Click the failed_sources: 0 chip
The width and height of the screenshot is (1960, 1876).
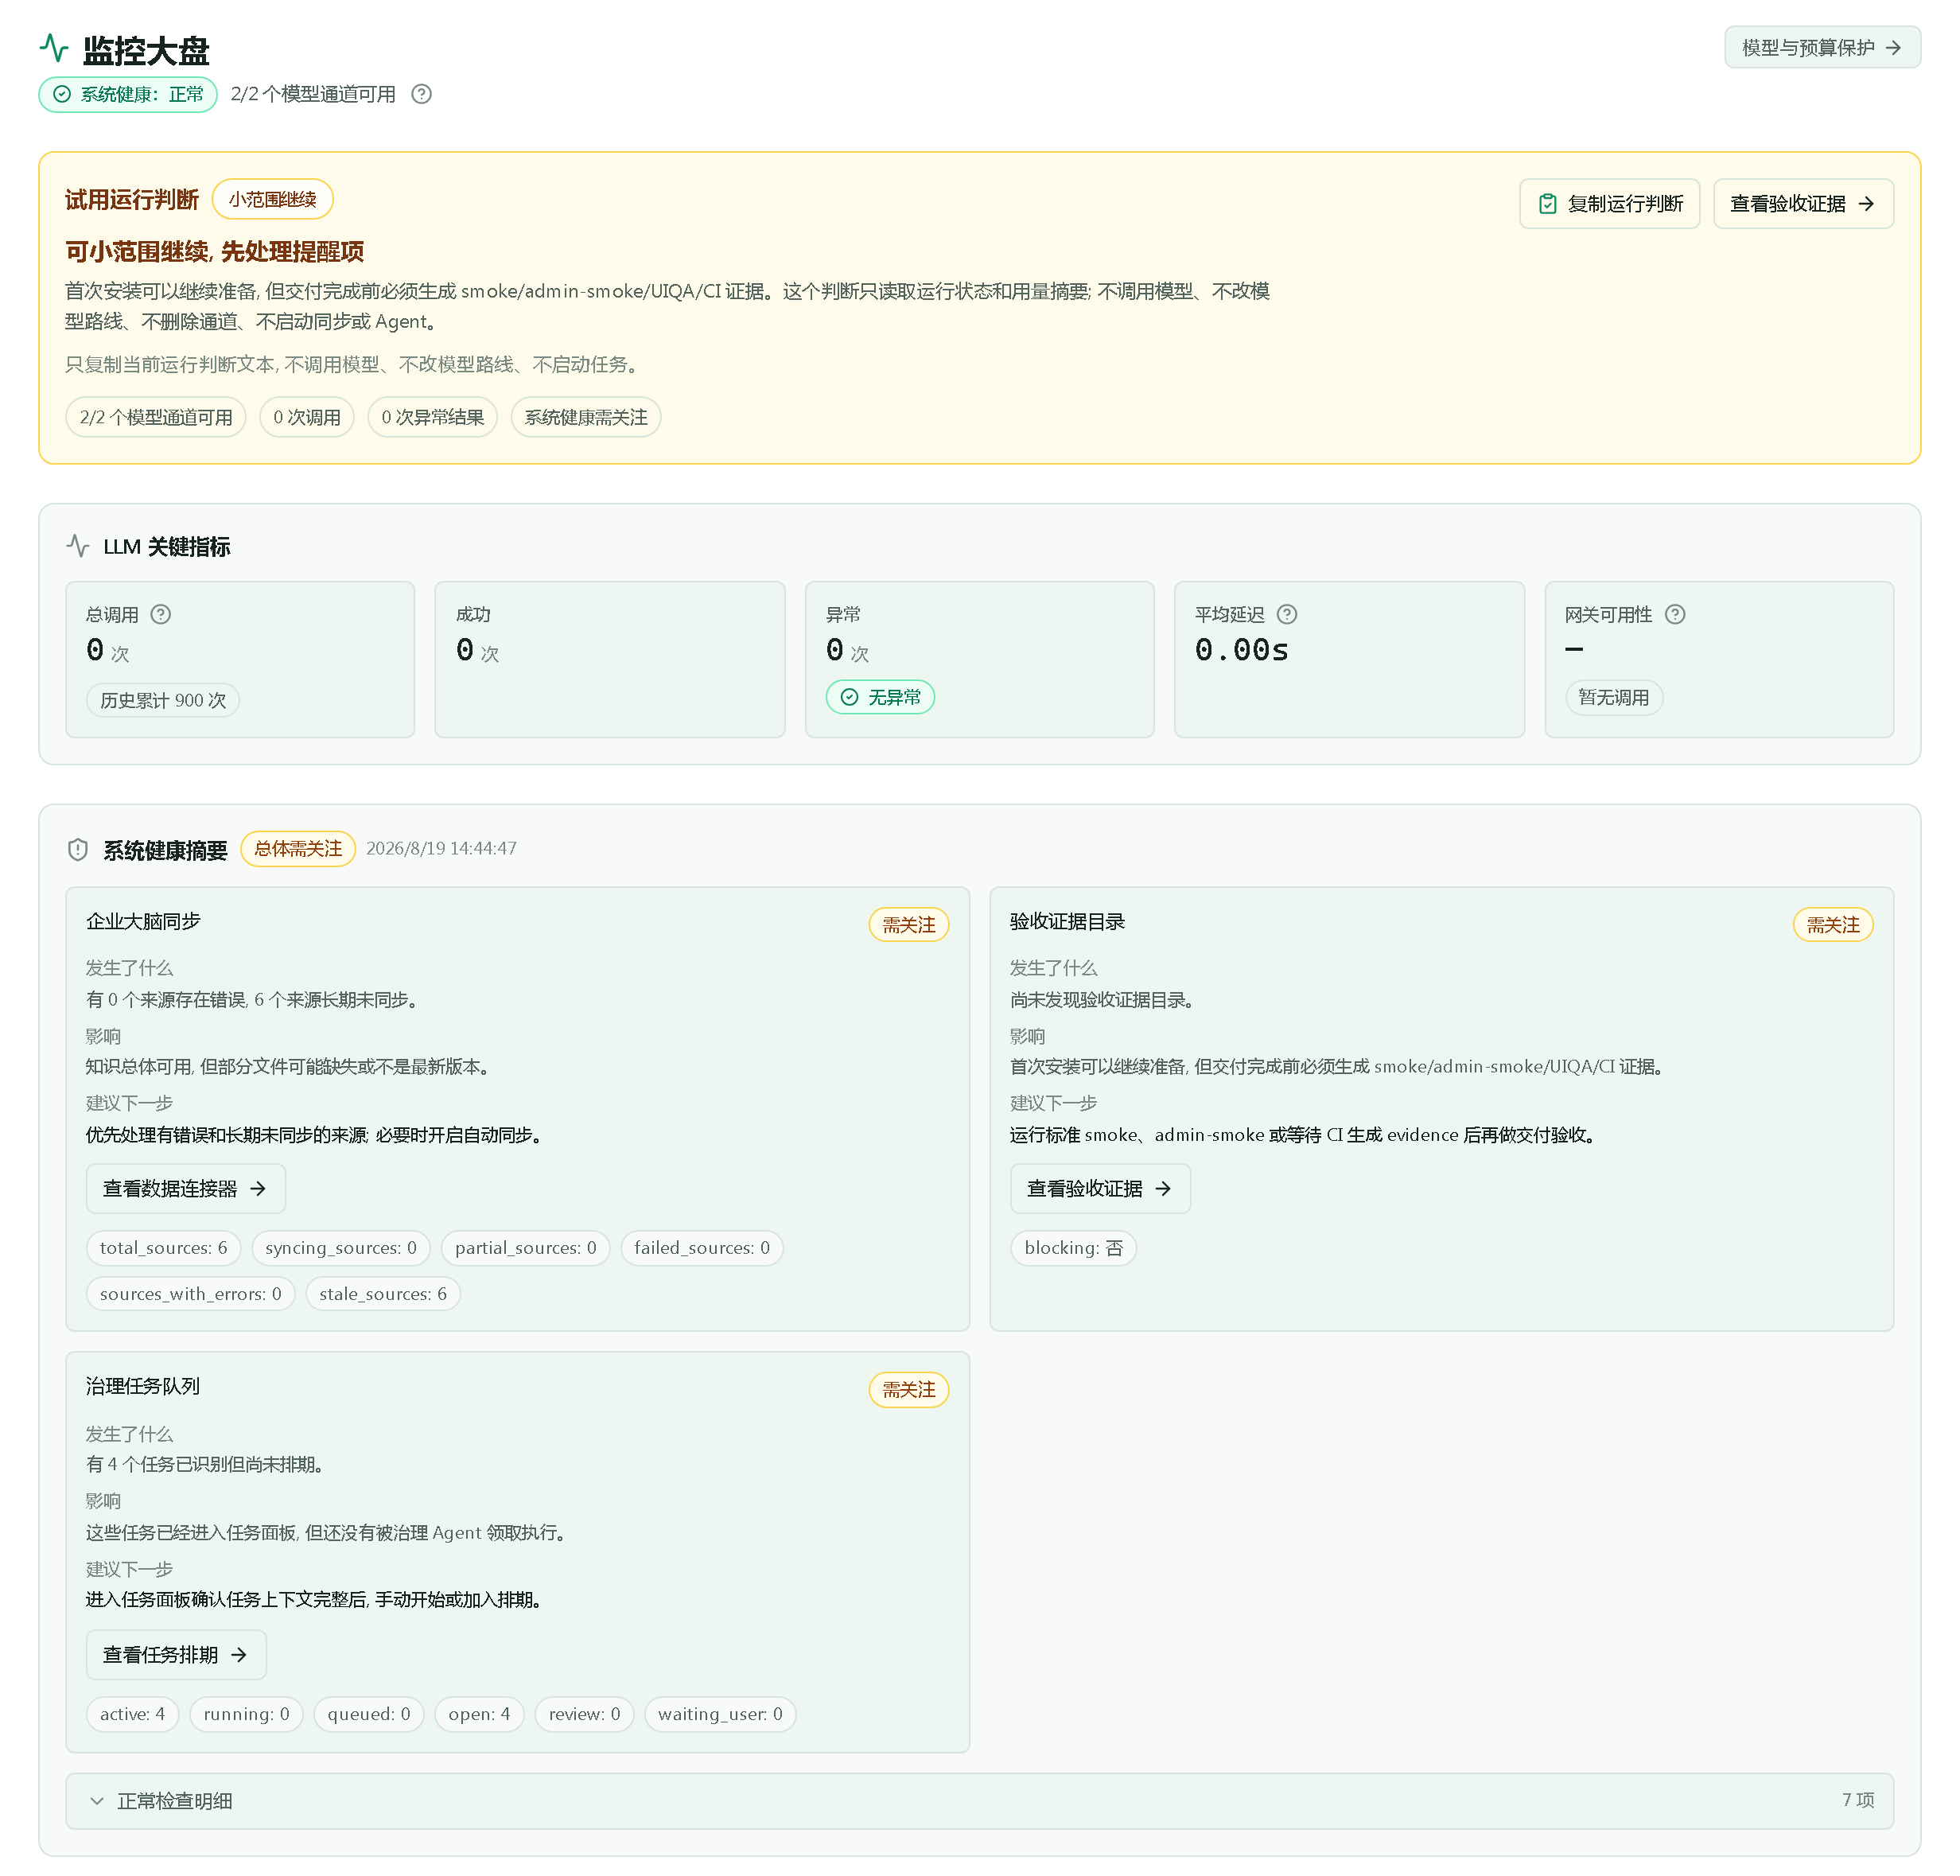tap(702, 1248)
